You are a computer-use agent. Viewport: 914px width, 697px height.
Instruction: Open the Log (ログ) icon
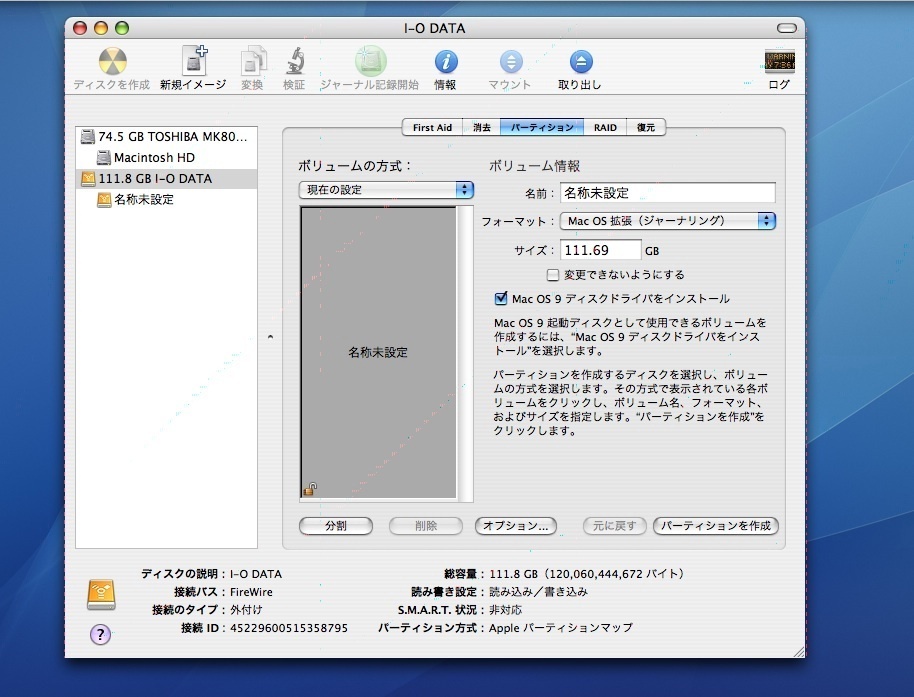coord(779,61)
